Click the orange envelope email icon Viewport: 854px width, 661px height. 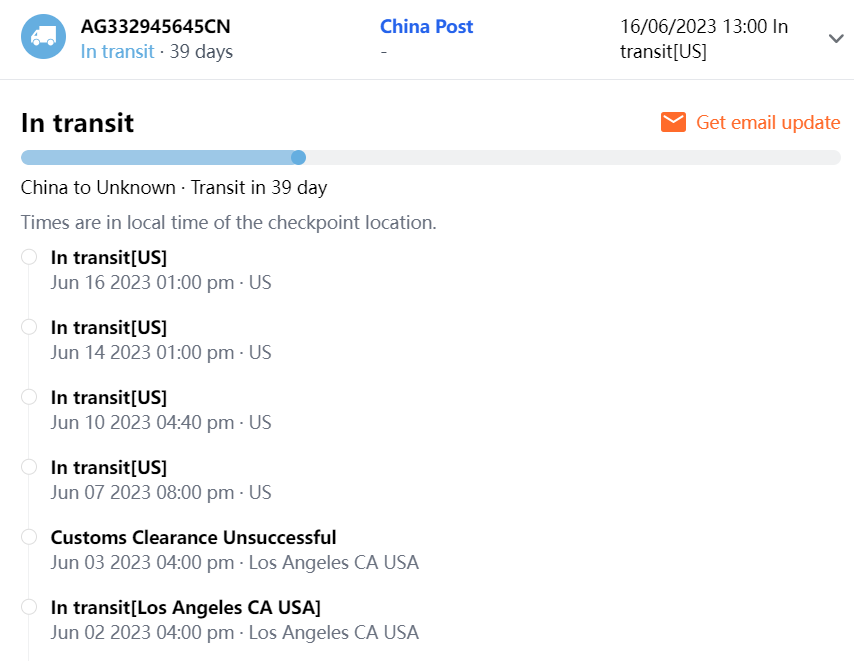pyautogui.click(x=673, y=122)
